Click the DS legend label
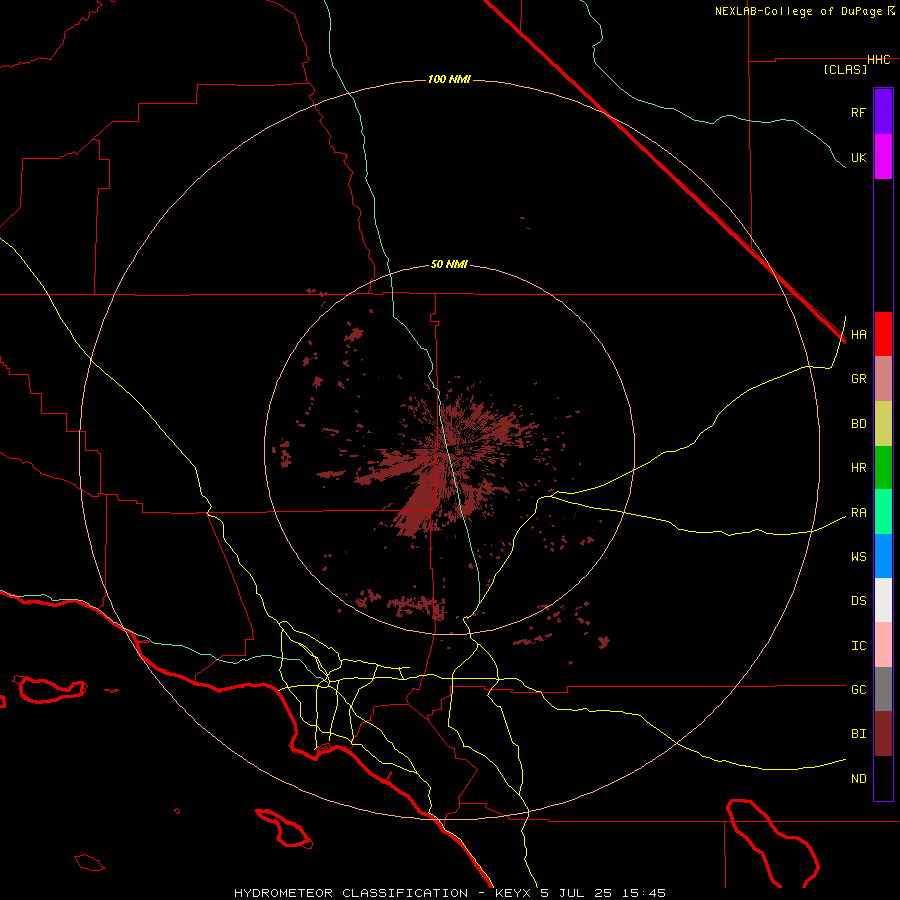900x900 pixels. [x=858, y=600]
